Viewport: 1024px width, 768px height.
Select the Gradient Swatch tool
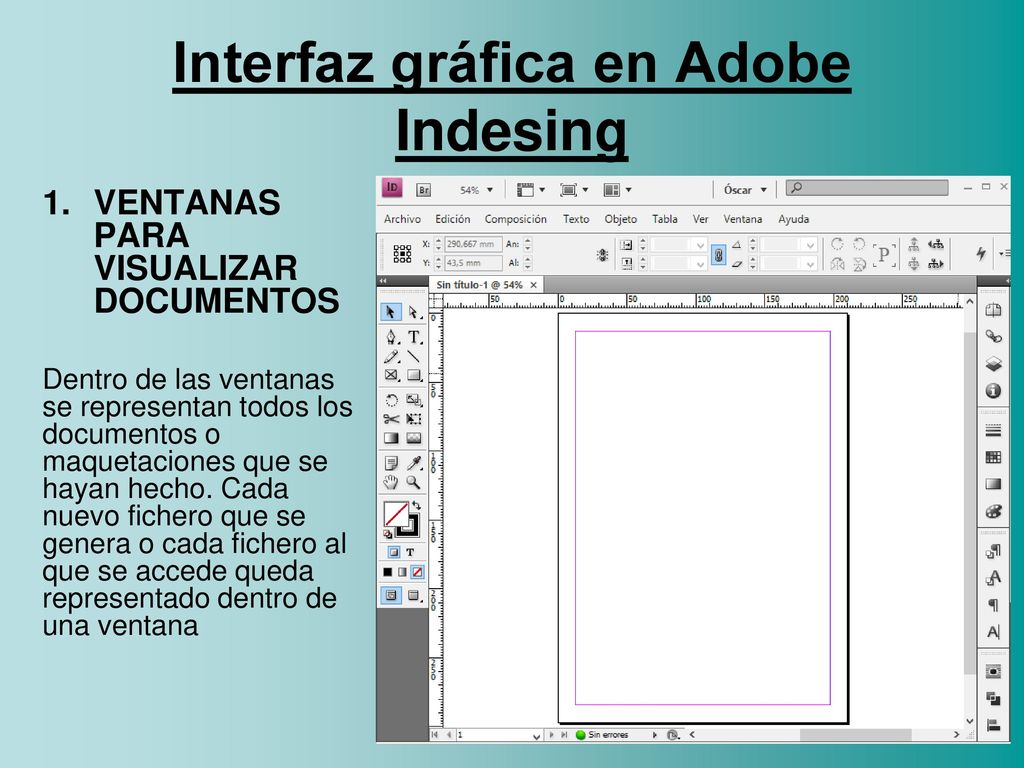click(391, 438)
